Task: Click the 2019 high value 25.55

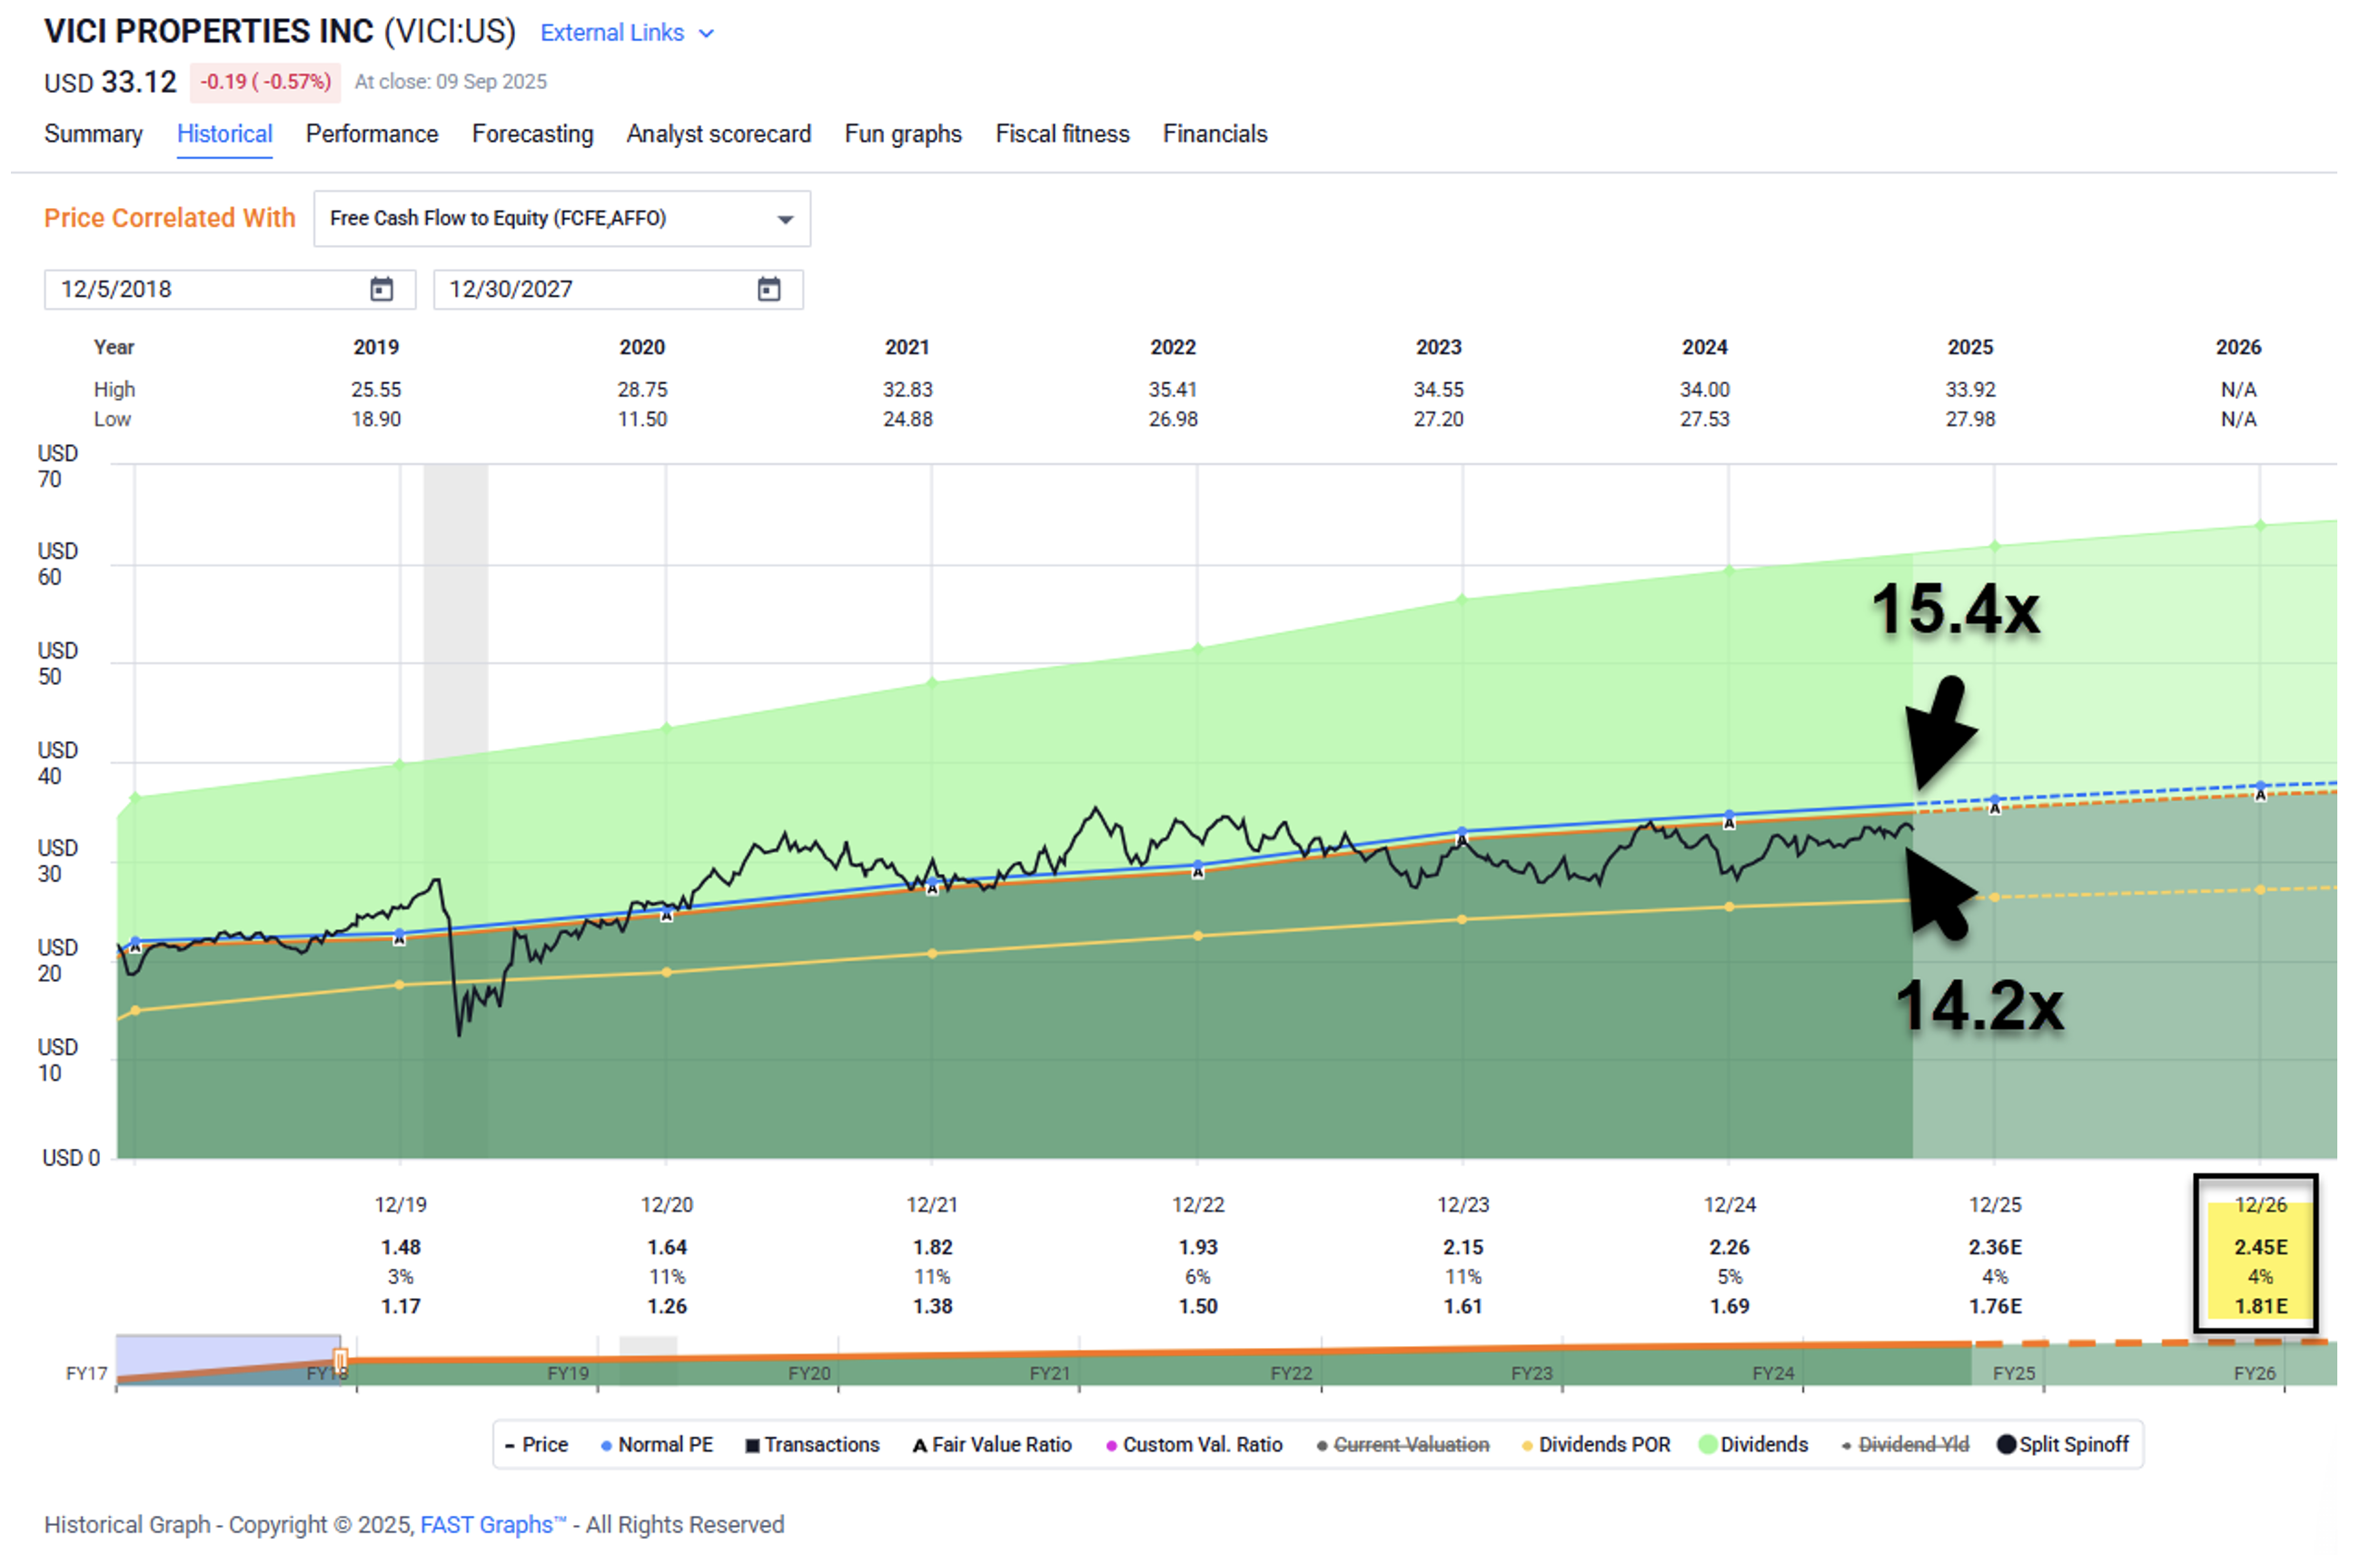Action: click(377, 390)
